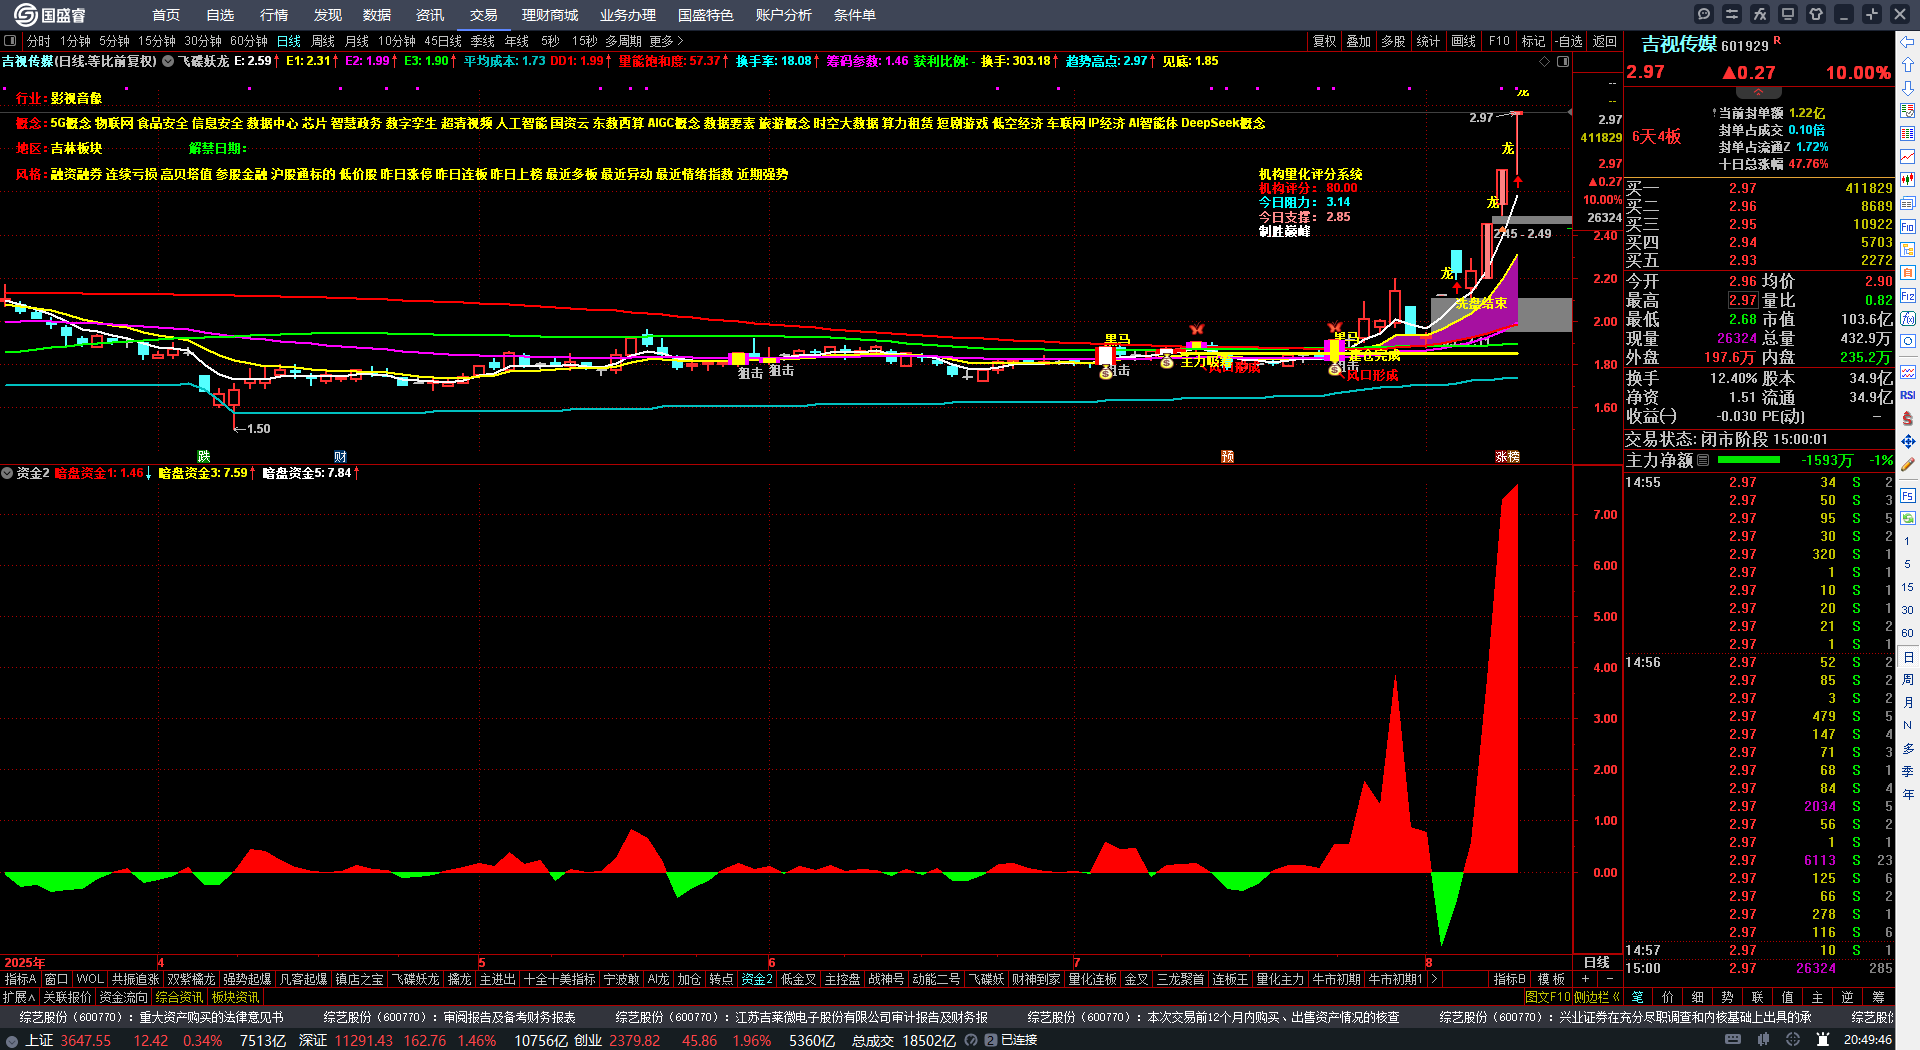Open the fx formula manager icon

pos(1760,14)
